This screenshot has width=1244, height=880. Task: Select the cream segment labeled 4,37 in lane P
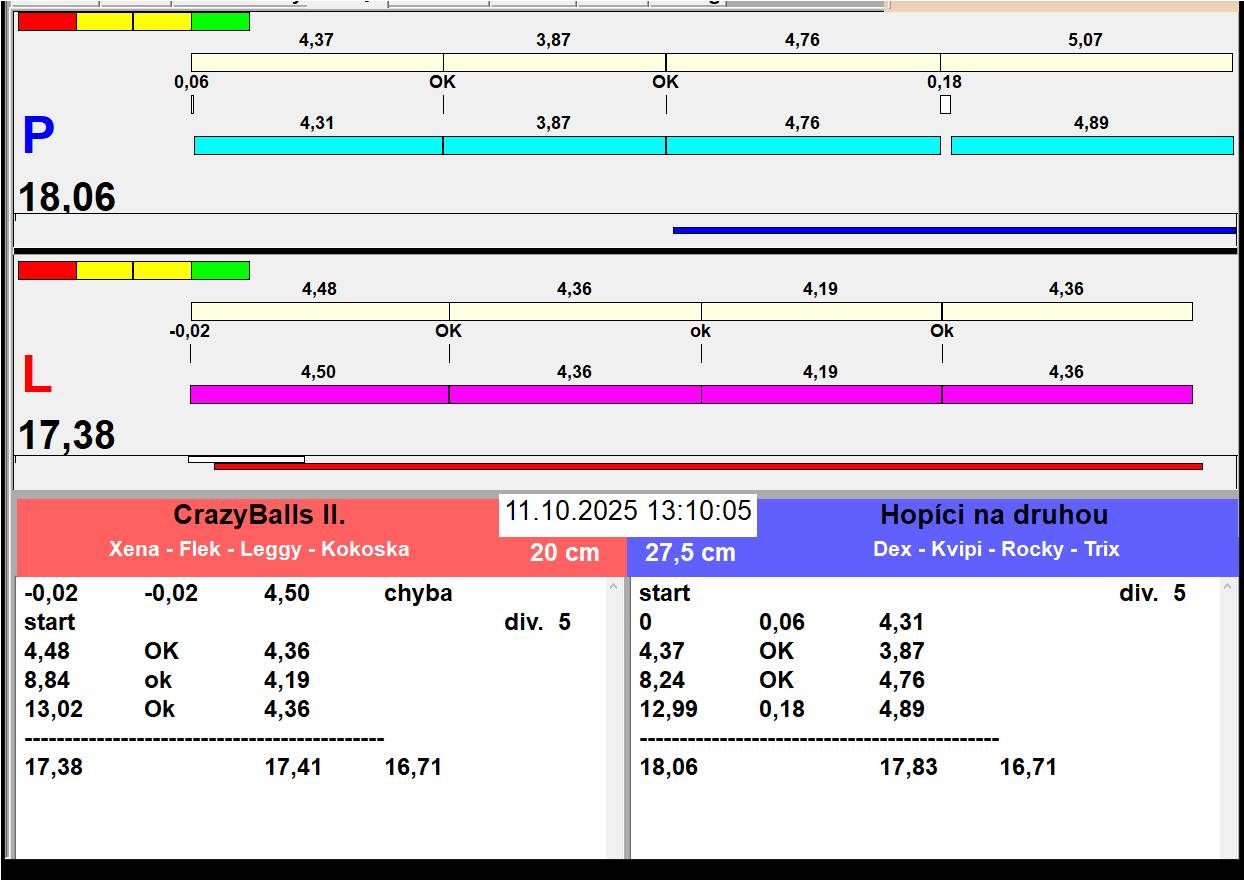(x=317, y=62)
